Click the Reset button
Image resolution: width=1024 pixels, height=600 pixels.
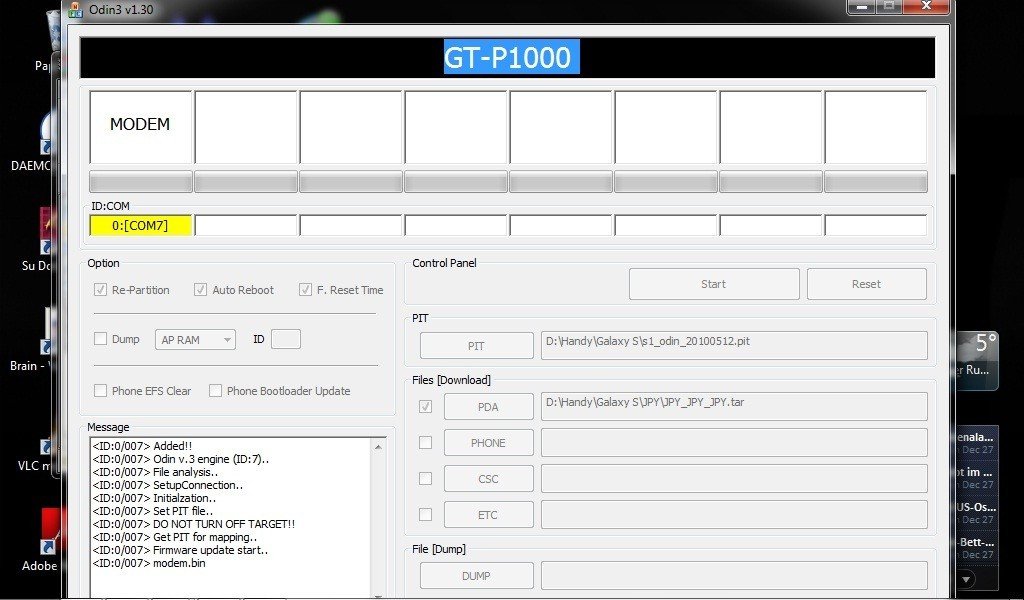pyautogui.click(x=867, y=284)
